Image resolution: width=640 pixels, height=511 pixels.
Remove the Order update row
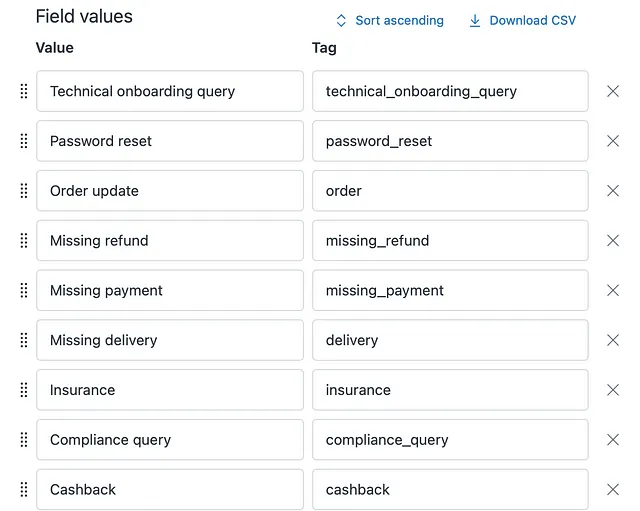(613, 191)
